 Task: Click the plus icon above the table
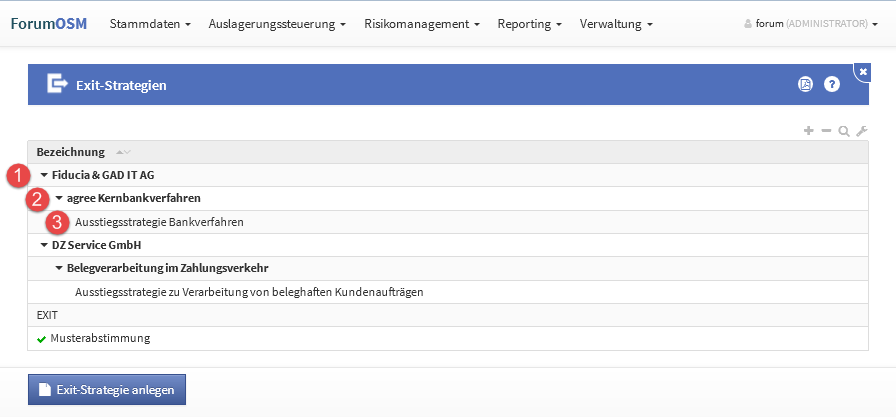pos(809,131)
